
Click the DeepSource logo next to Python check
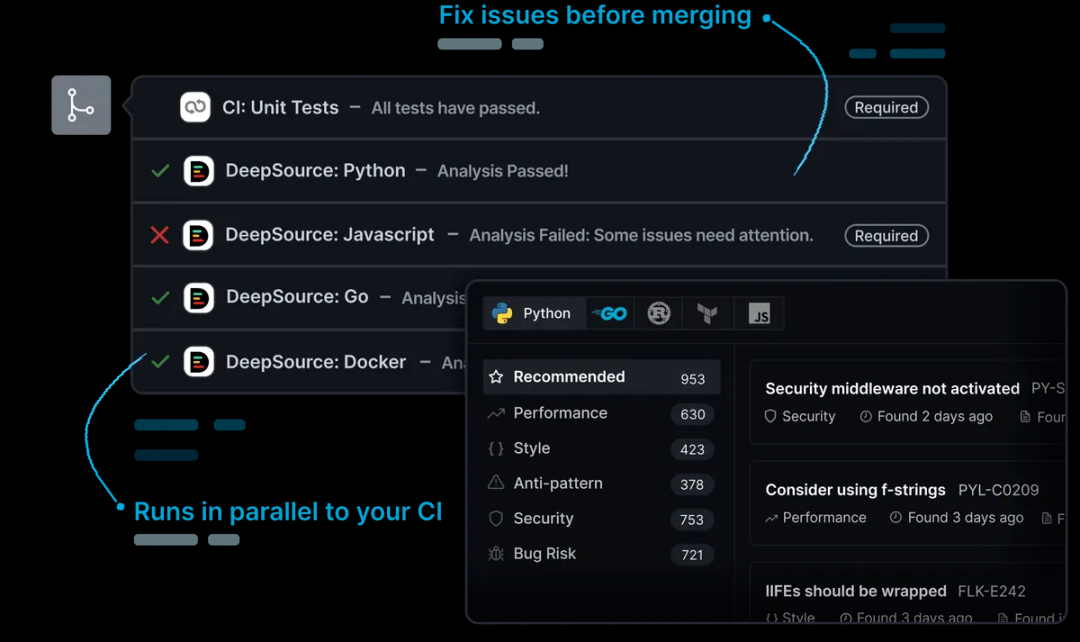[198, 170]
